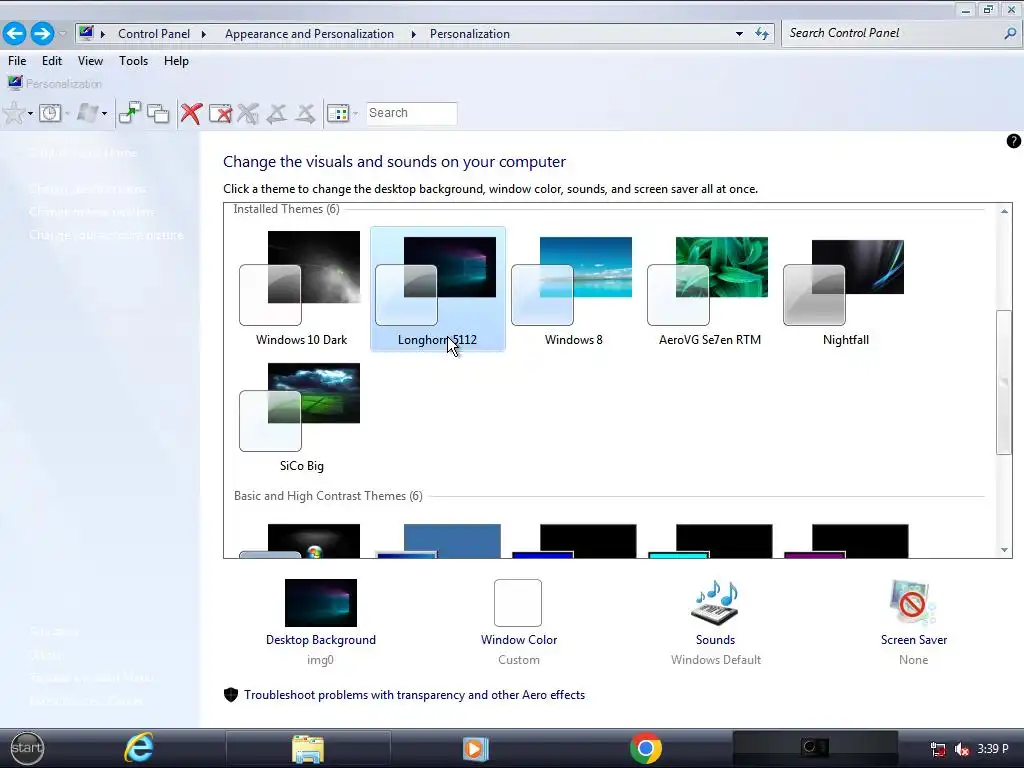1024x768 pixels.
Task: Open the dropdown next to the Windows flag
Action: click(x=104, y=114)
